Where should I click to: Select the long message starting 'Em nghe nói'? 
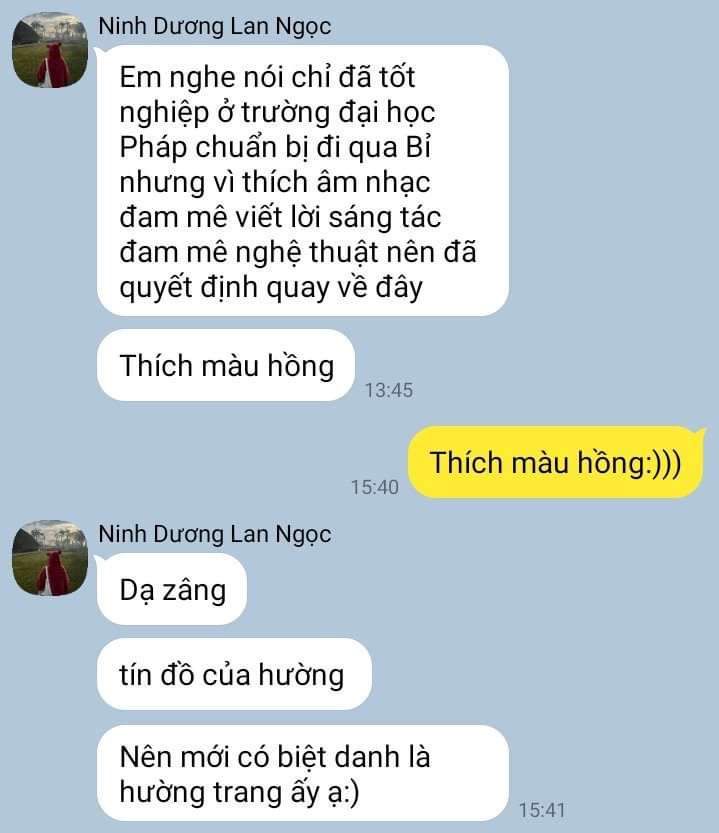click(303, 181)
